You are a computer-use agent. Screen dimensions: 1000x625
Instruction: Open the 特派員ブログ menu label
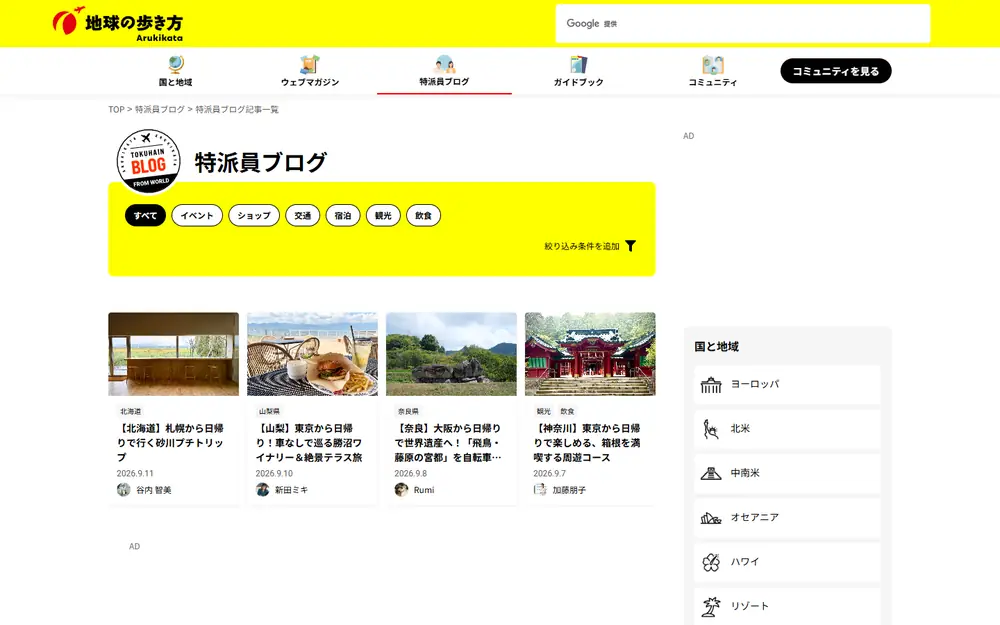click(445, 82)
